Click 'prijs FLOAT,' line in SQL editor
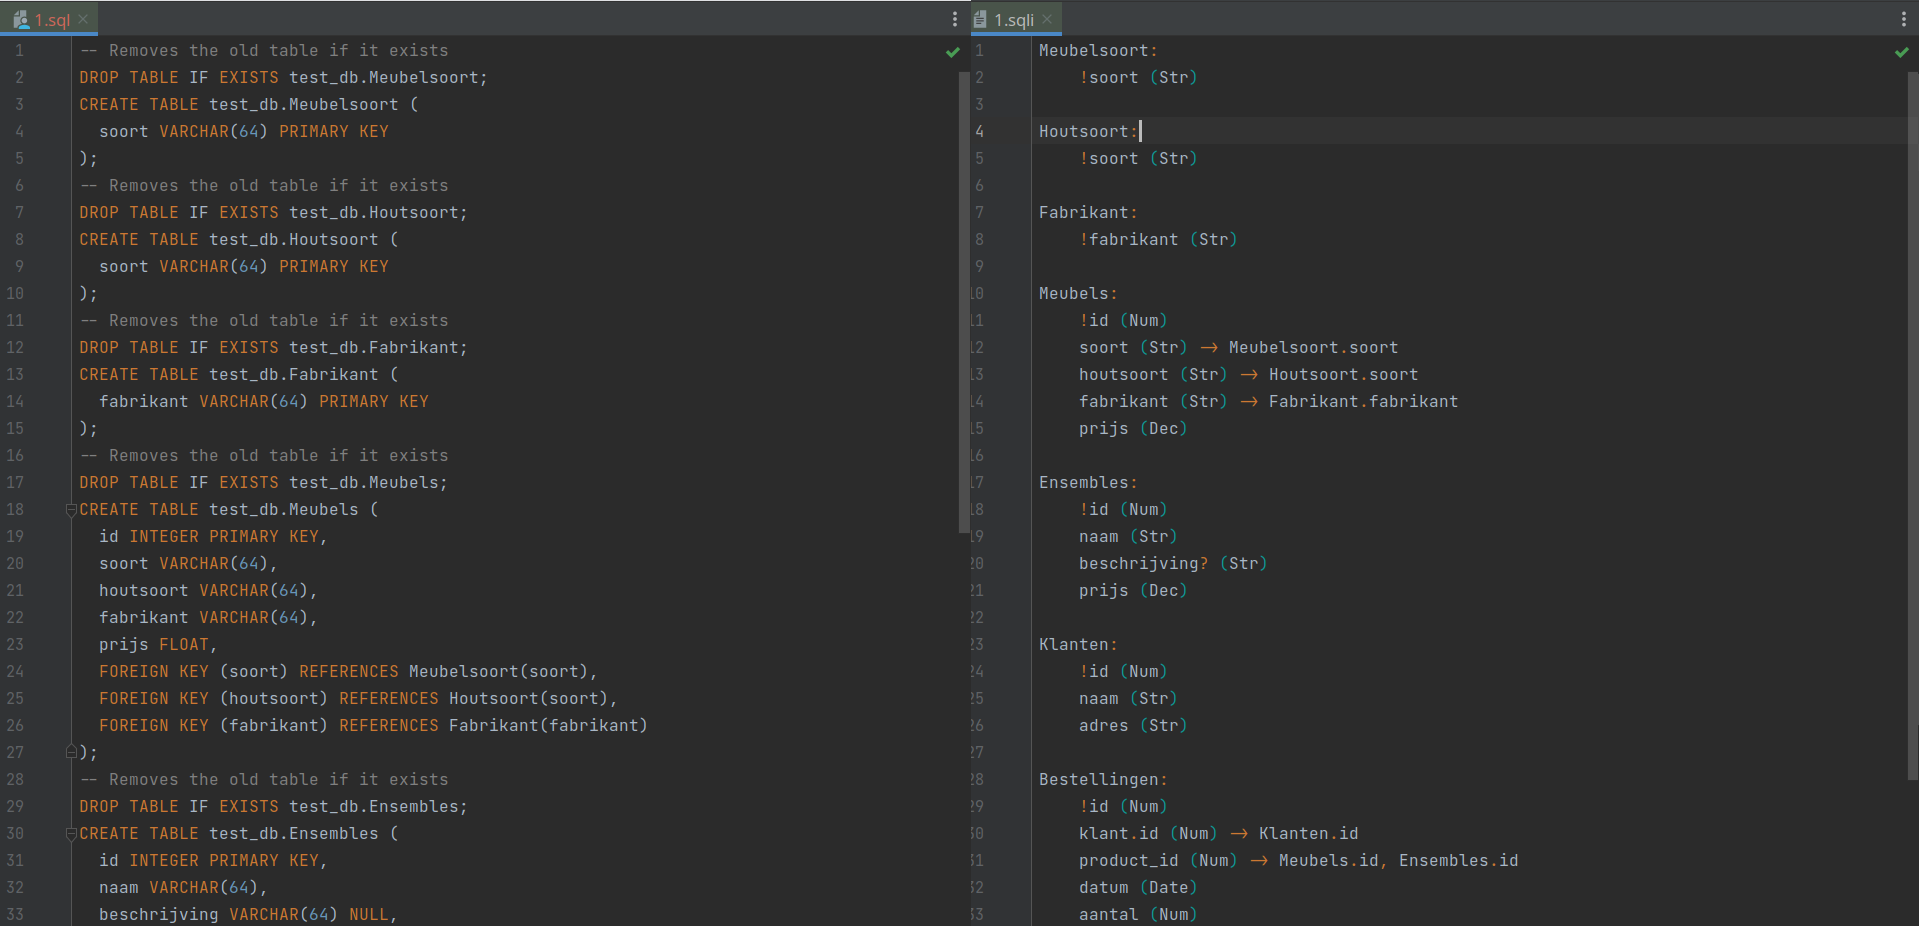 point(158,644)
